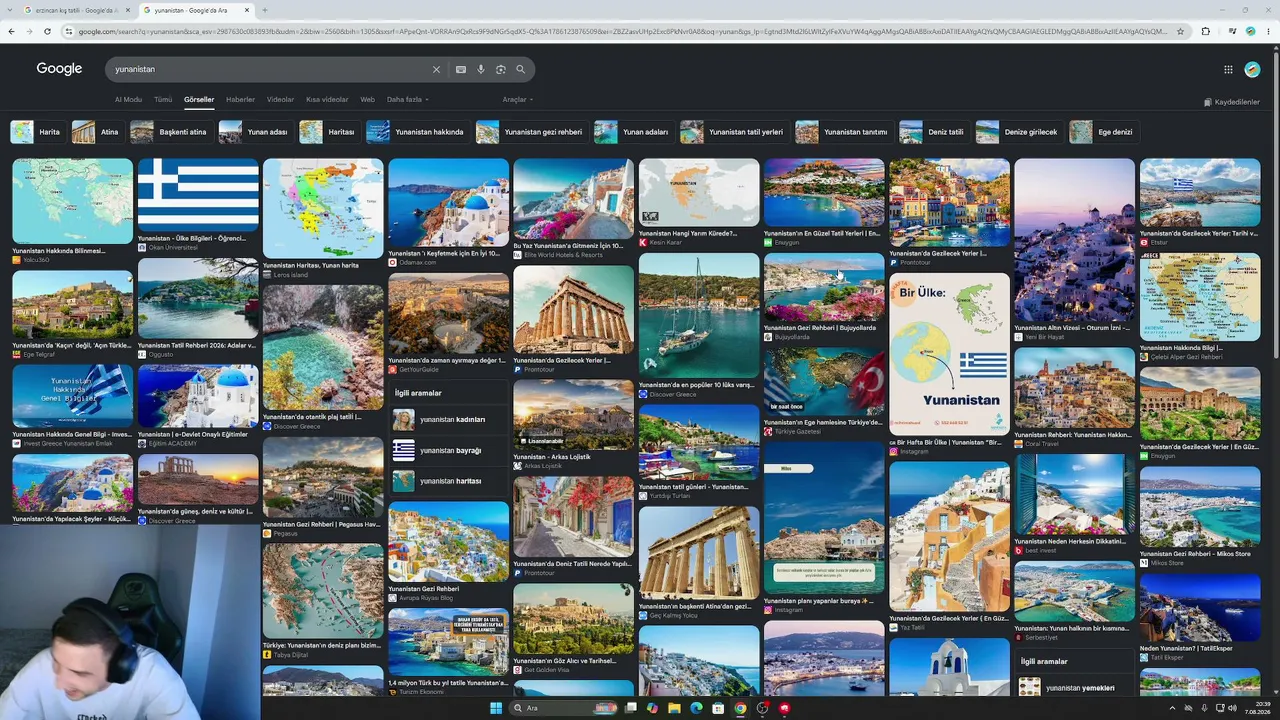Go to the Google logo homepage
The image size is (1280, 720).
59,69
